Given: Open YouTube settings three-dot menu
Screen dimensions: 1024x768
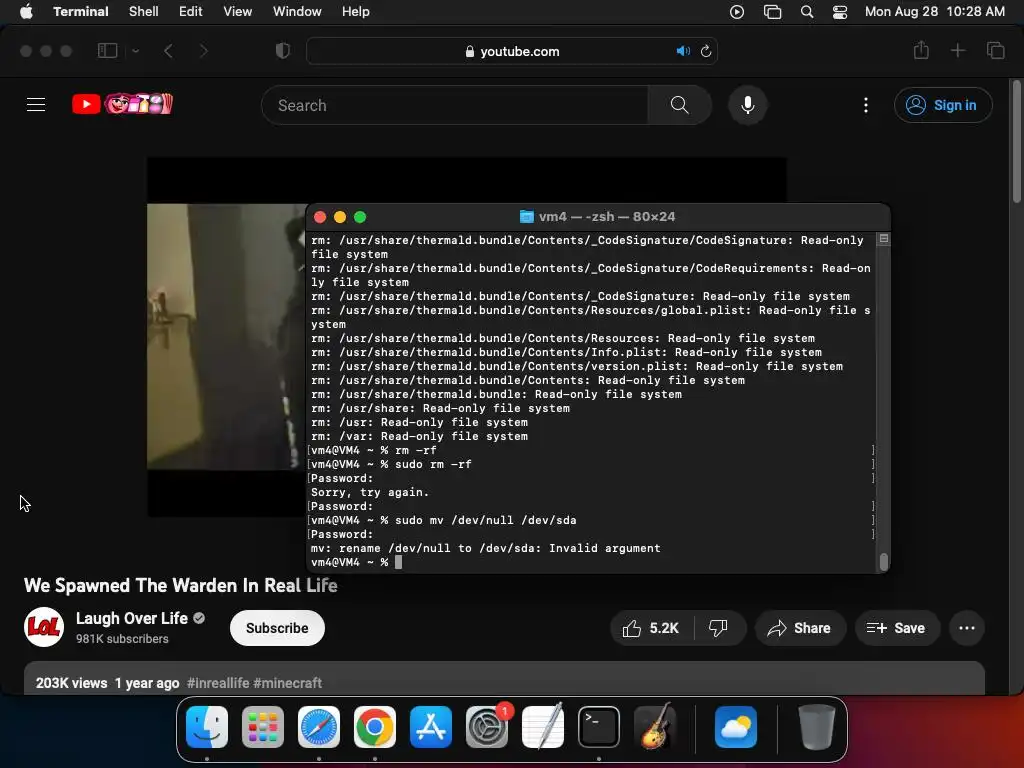Looking at the screenshot, I should pos(866,105).
